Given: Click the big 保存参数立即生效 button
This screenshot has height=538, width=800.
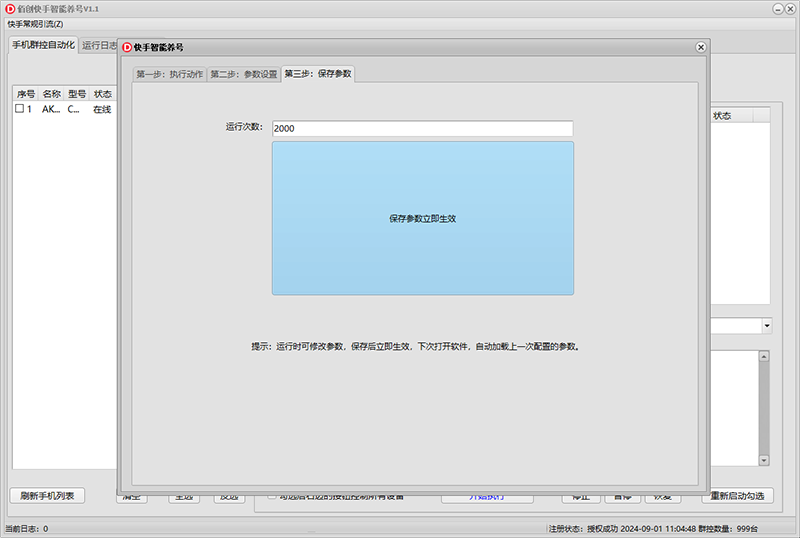Looking at the screenshot, I should [x=422, y=218].
